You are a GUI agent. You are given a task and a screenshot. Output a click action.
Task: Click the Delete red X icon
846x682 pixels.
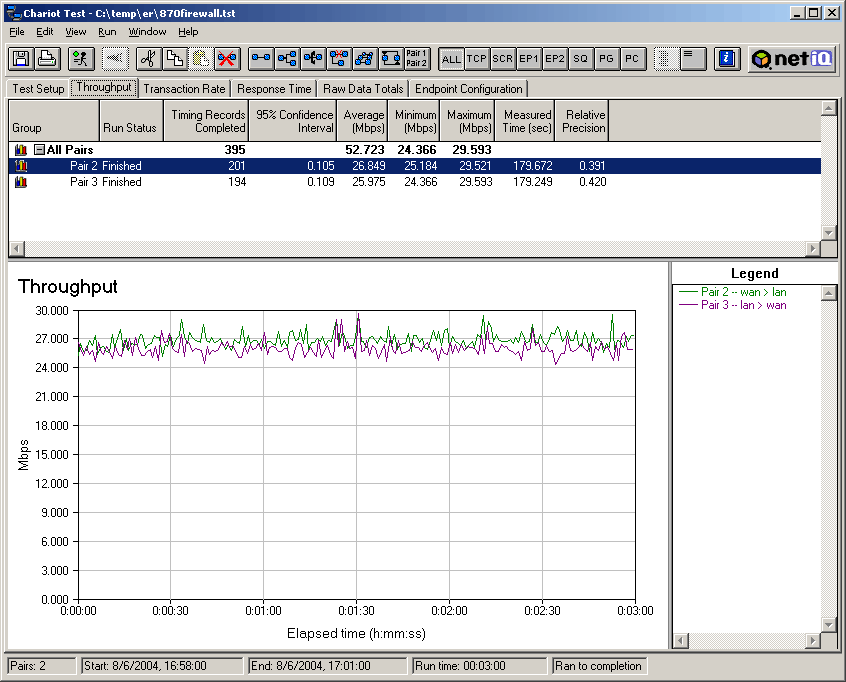pos(226,59)
